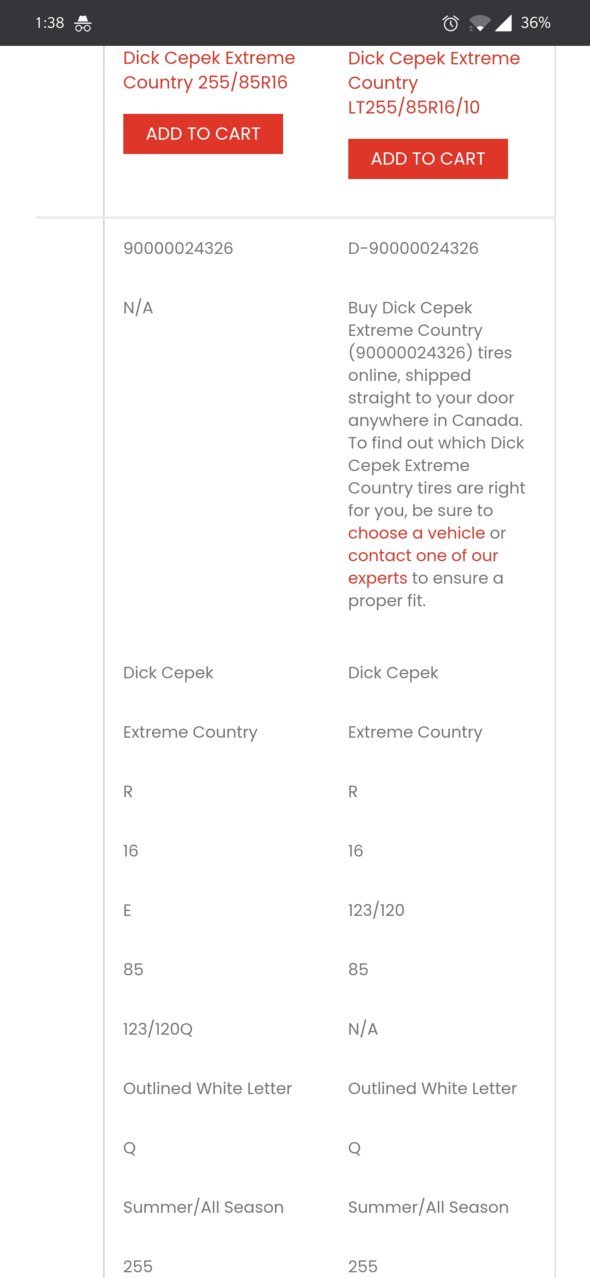Tap the cellular signal strength icon

[503, 23]
